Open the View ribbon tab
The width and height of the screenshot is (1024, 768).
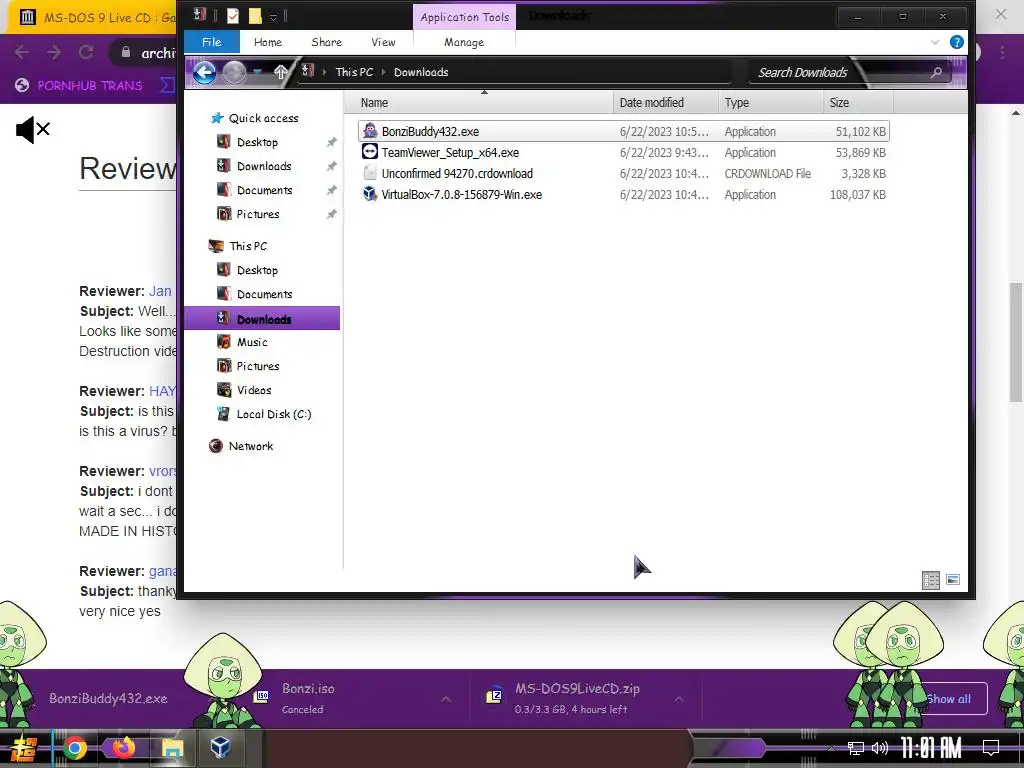(x=383, y=42)
